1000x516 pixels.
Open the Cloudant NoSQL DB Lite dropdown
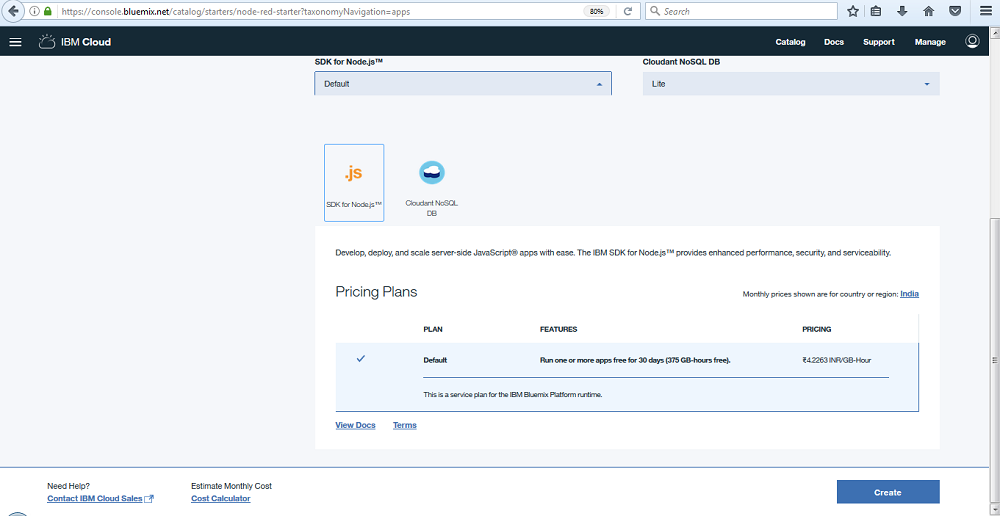791,84
